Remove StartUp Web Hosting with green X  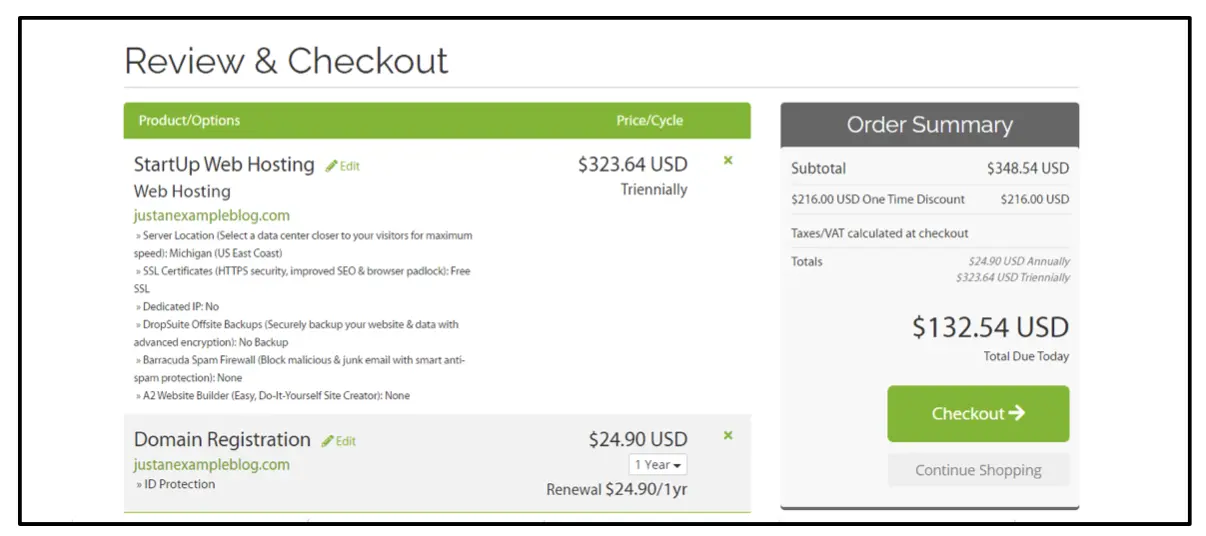click(x=728, y=160)
